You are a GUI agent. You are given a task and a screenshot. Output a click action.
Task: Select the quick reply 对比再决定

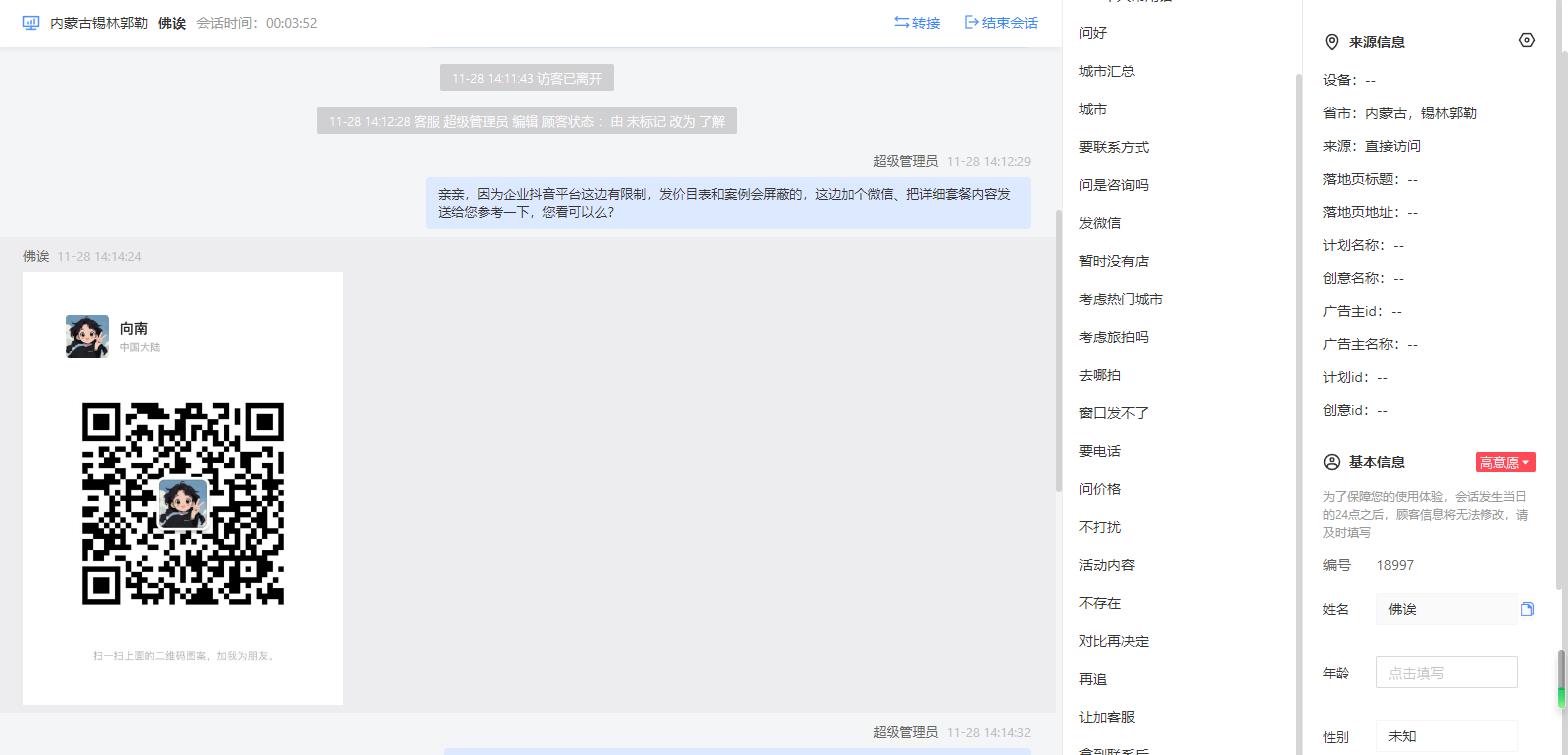pyautogui.click(x=1114, y=641)
